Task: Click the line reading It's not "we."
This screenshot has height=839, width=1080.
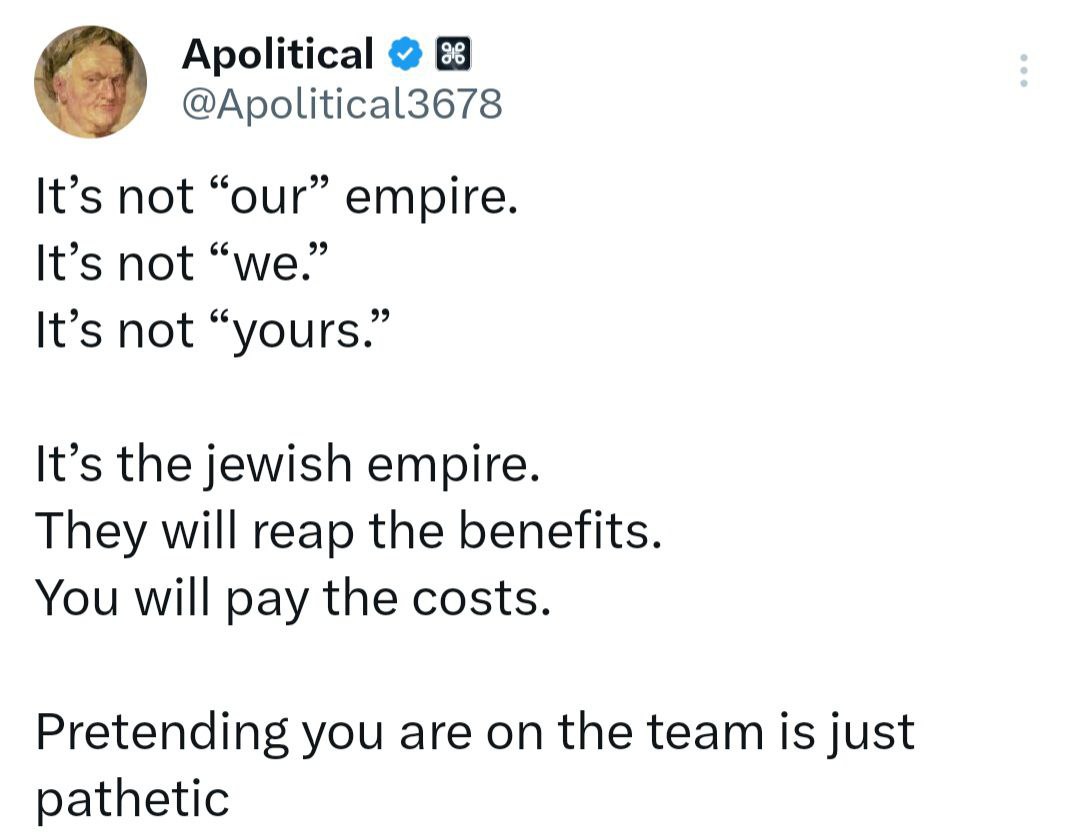Action: click(x=181, y=263)
